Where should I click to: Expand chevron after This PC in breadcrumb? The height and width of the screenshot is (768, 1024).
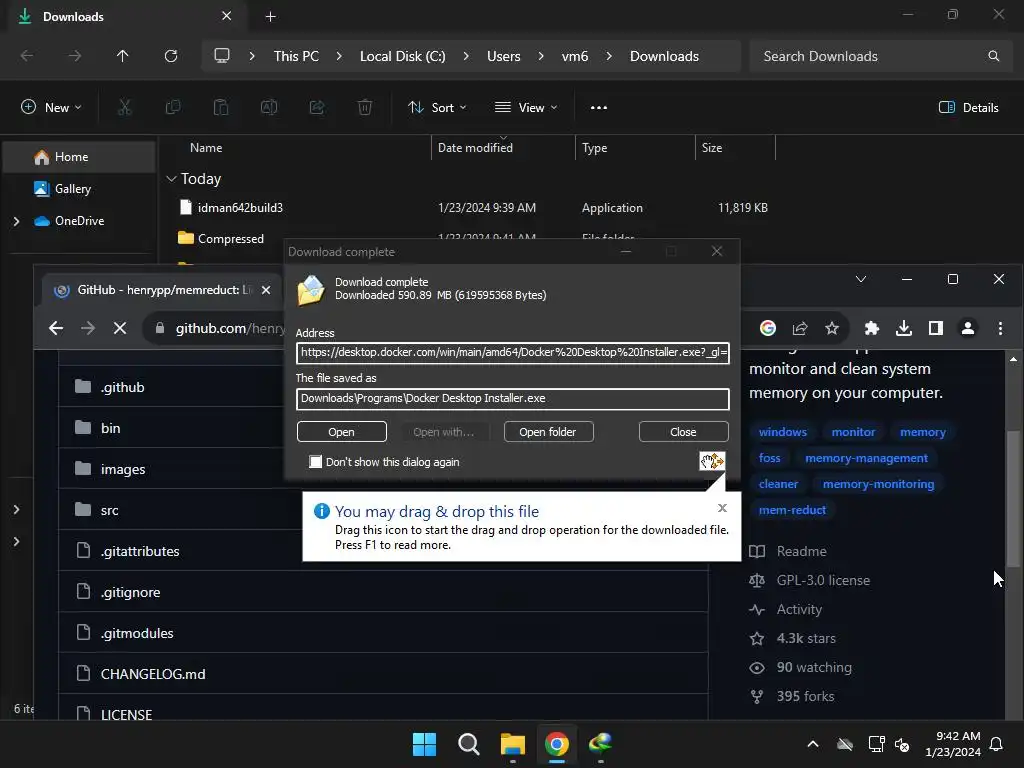click(x=339, y=56)
